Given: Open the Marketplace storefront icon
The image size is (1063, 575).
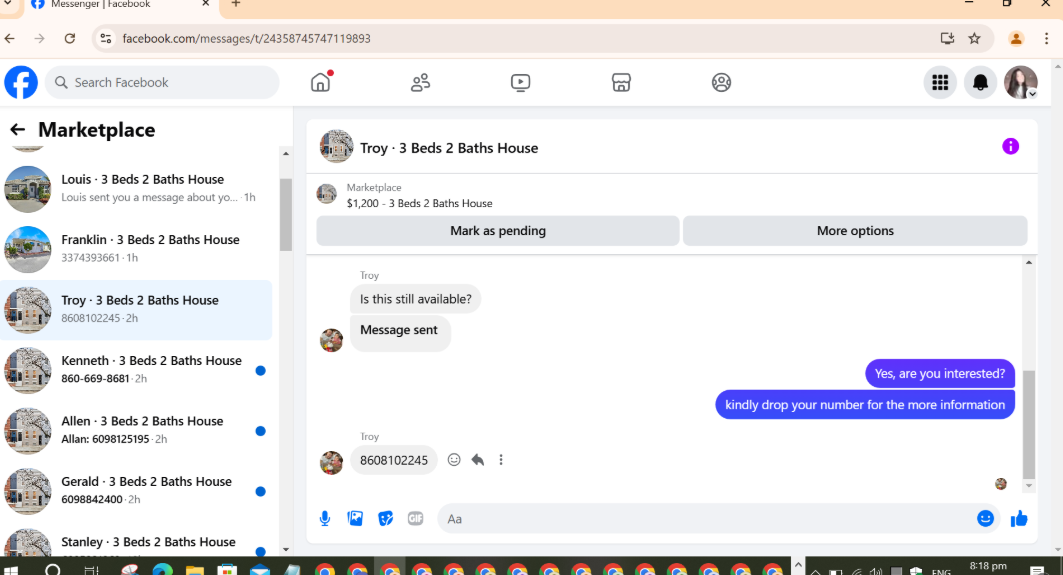Looking at the screenshot, I should 621,83.
